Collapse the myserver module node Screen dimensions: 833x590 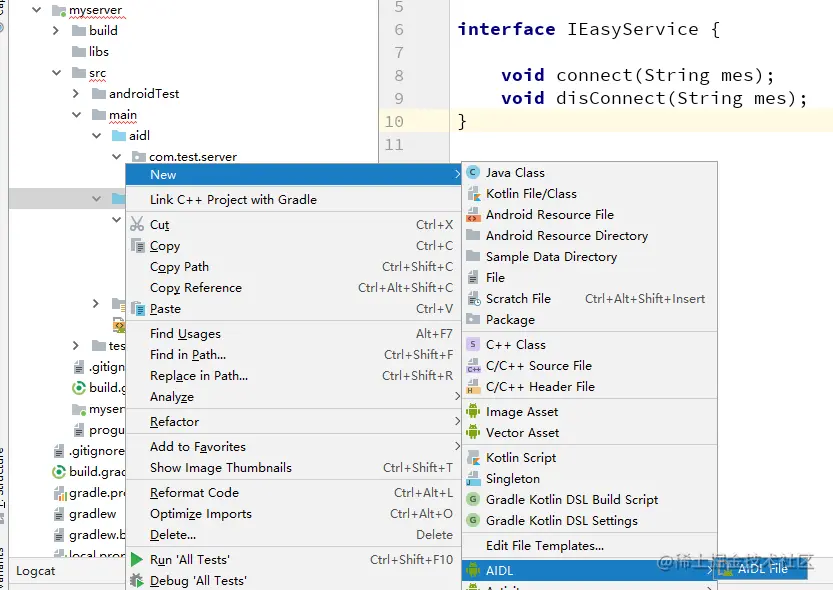(37, 10)
